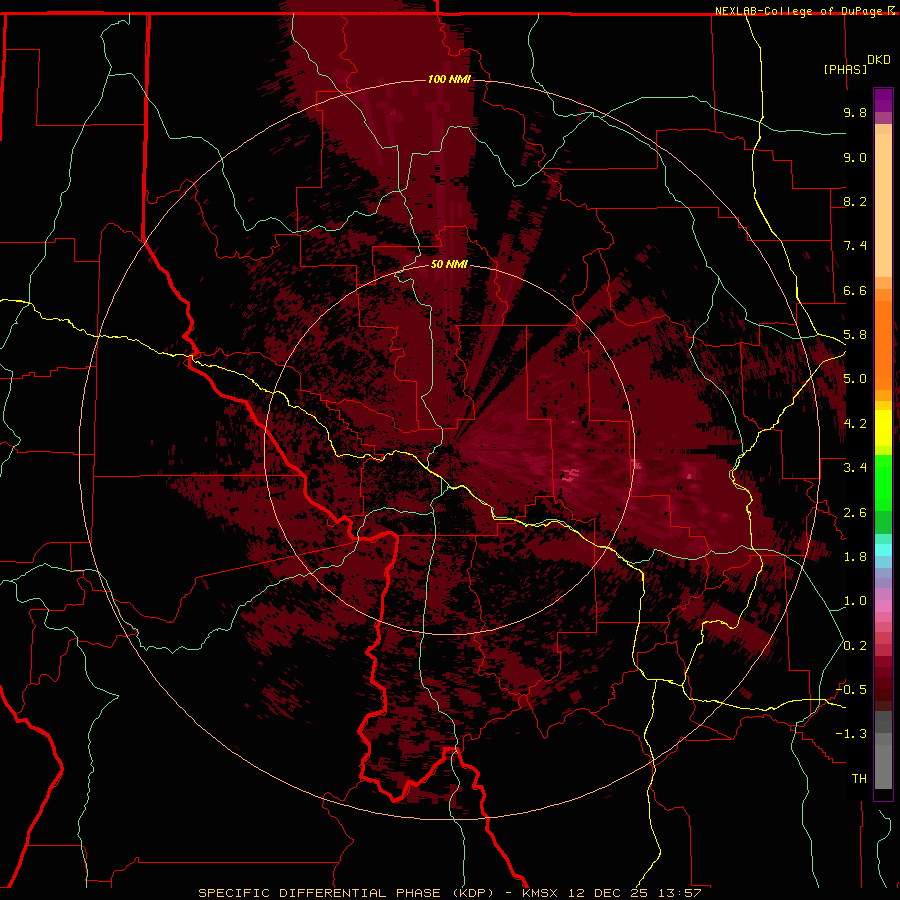Click the cyan segment of the color bar
Image resolution: width=900 pixels, height=900 pixels.
click(883, 549)
